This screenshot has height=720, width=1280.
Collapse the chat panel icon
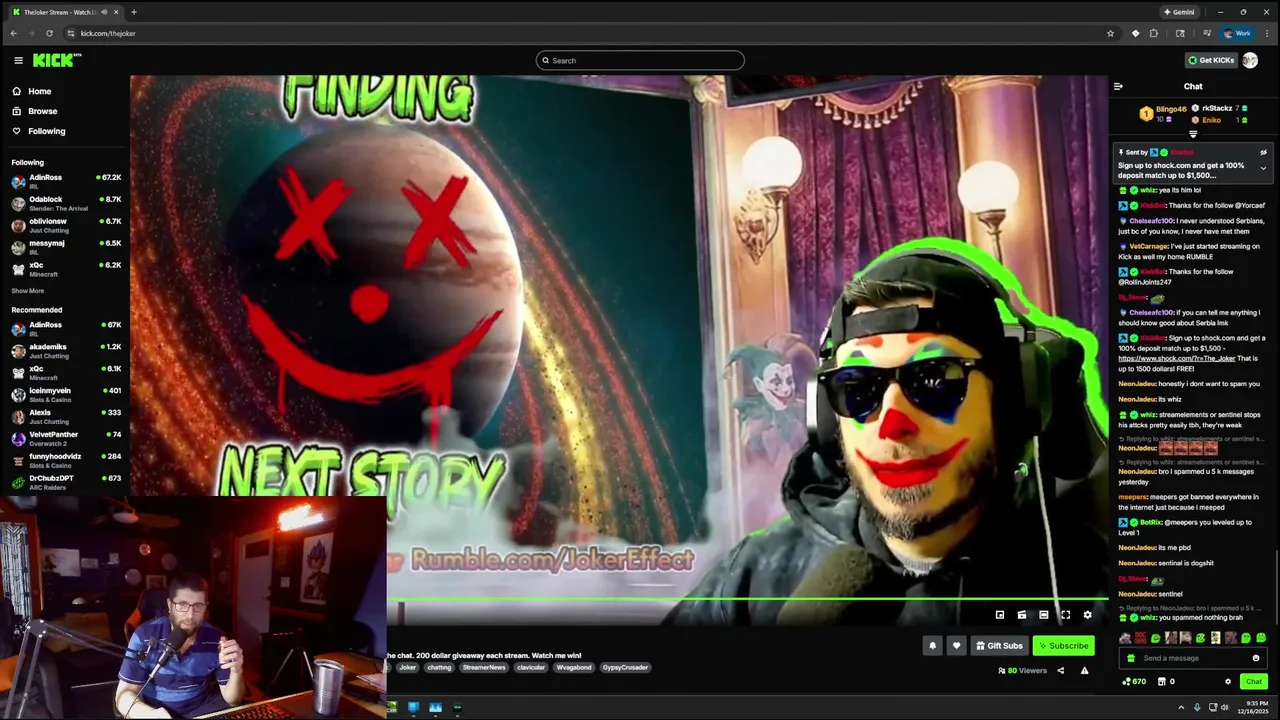click(x=1118, y=86)
